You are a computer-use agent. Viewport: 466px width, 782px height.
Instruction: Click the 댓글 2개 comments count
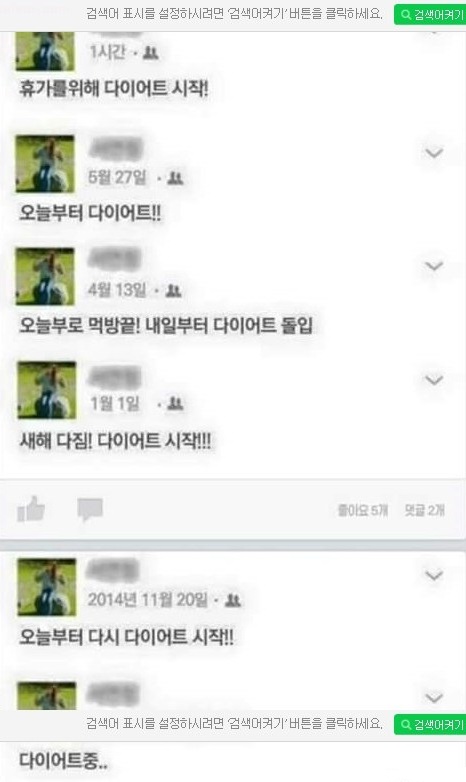(x=425, y=510)
